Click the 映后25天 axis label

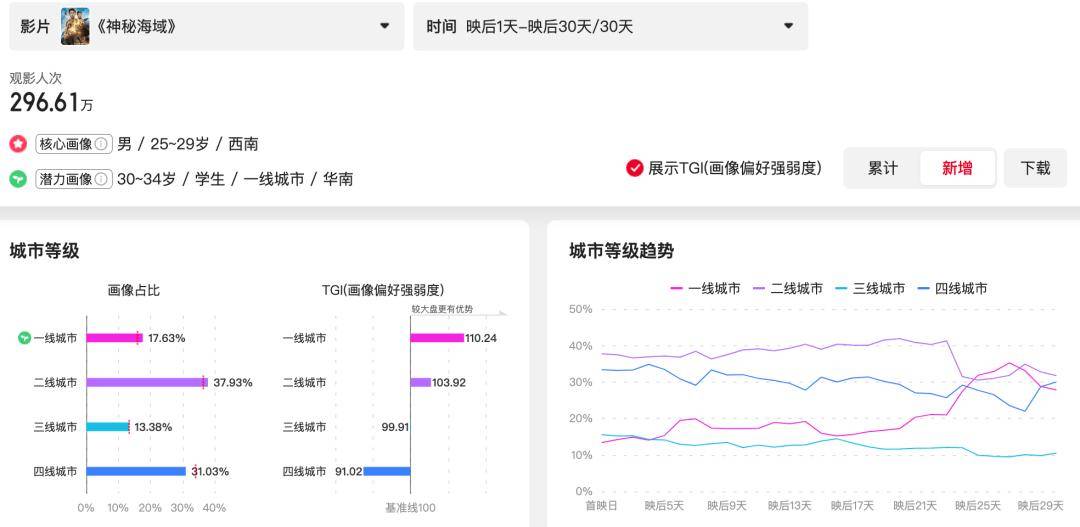977,506
